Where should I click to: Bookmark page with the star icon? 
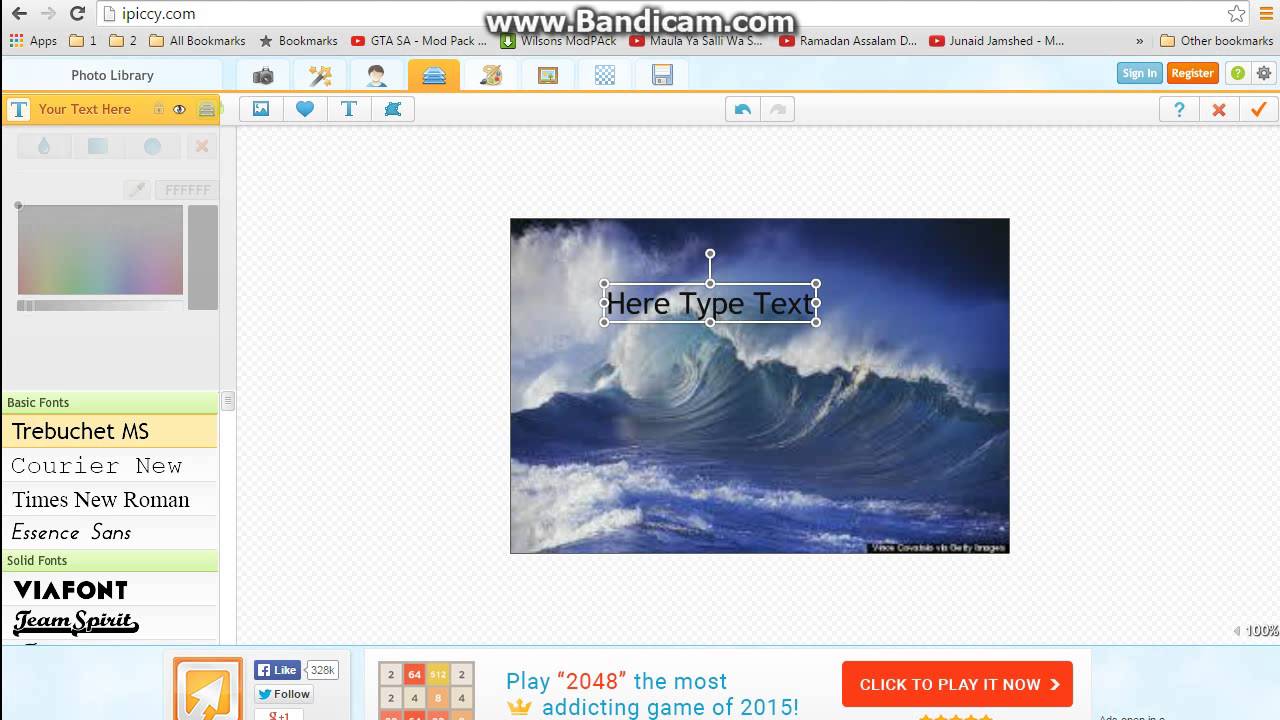pos(1237,14)
